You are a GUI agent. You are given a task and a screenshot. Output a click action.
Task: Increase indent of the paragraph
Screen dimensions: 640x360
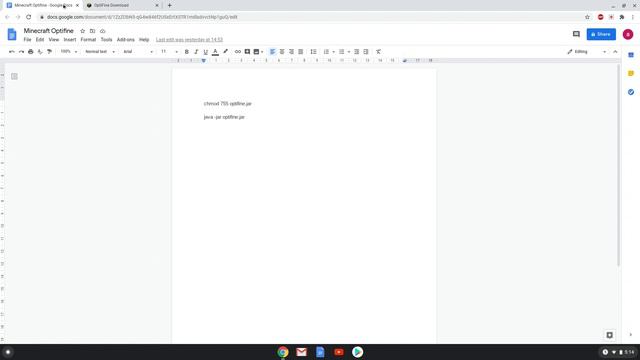coord(366,52)
